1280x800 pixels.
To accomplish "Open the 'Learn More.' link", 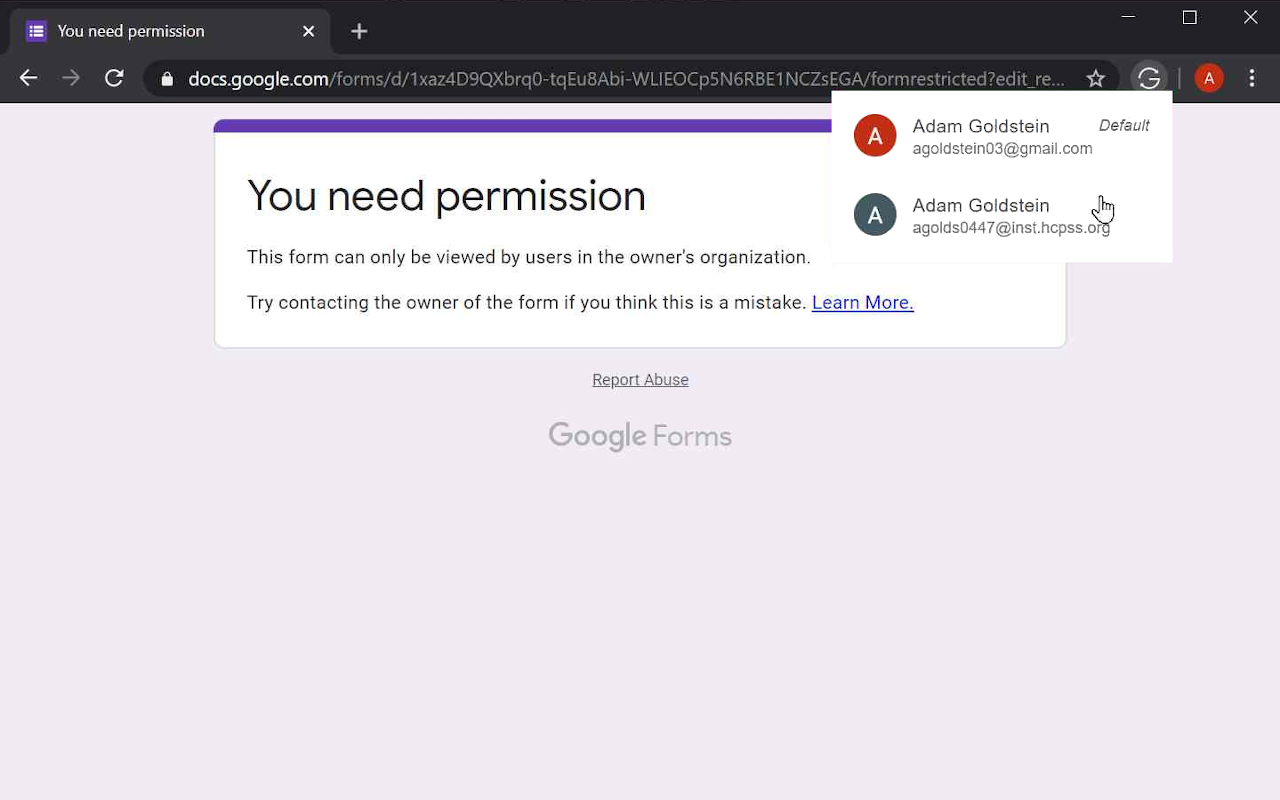I will (863, 302).
